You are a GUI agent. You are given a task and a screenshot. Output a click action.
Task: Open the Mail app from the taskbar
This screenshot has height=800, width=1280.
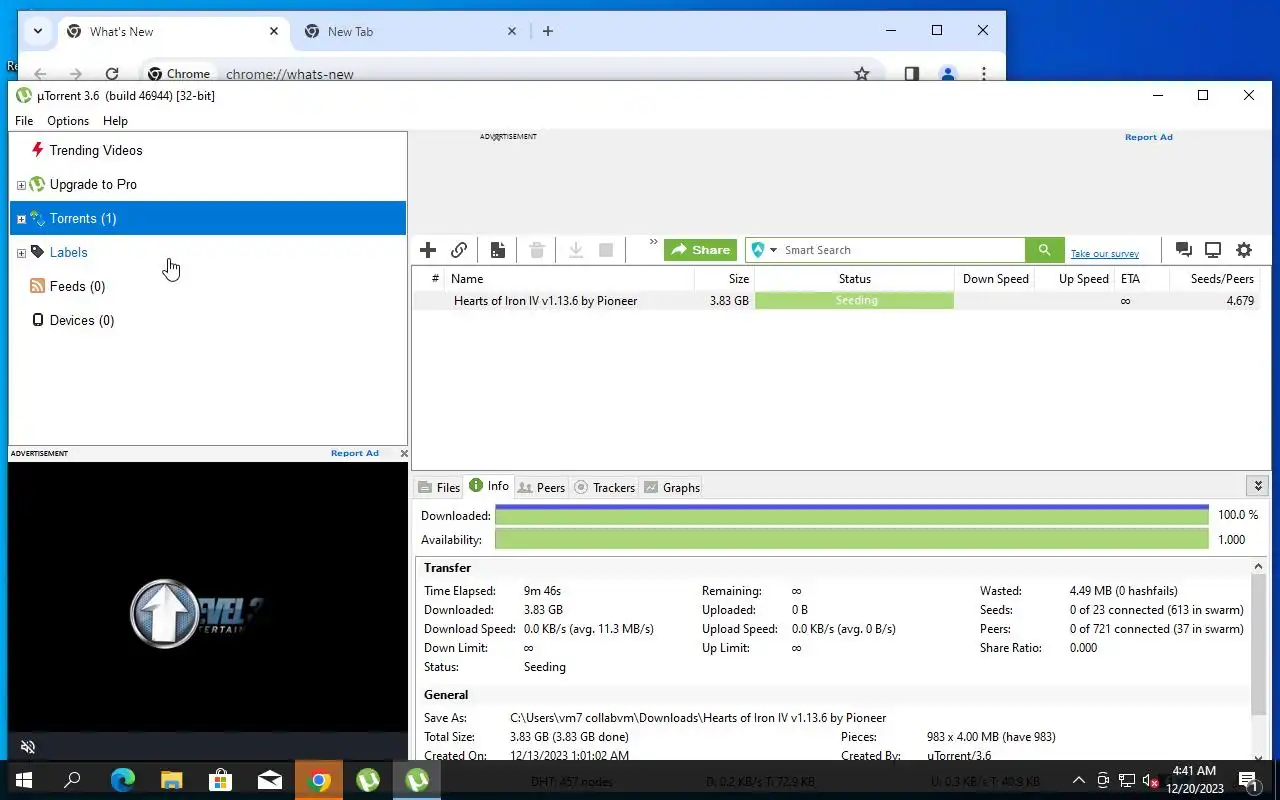pos(270,781)
